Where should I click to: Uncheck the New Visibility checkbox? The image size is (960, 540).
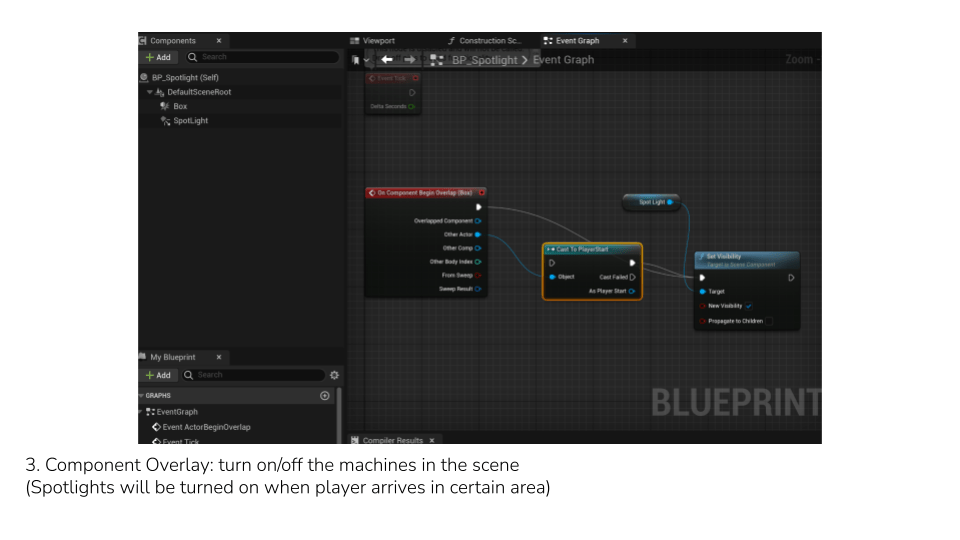tap(750, 306)
